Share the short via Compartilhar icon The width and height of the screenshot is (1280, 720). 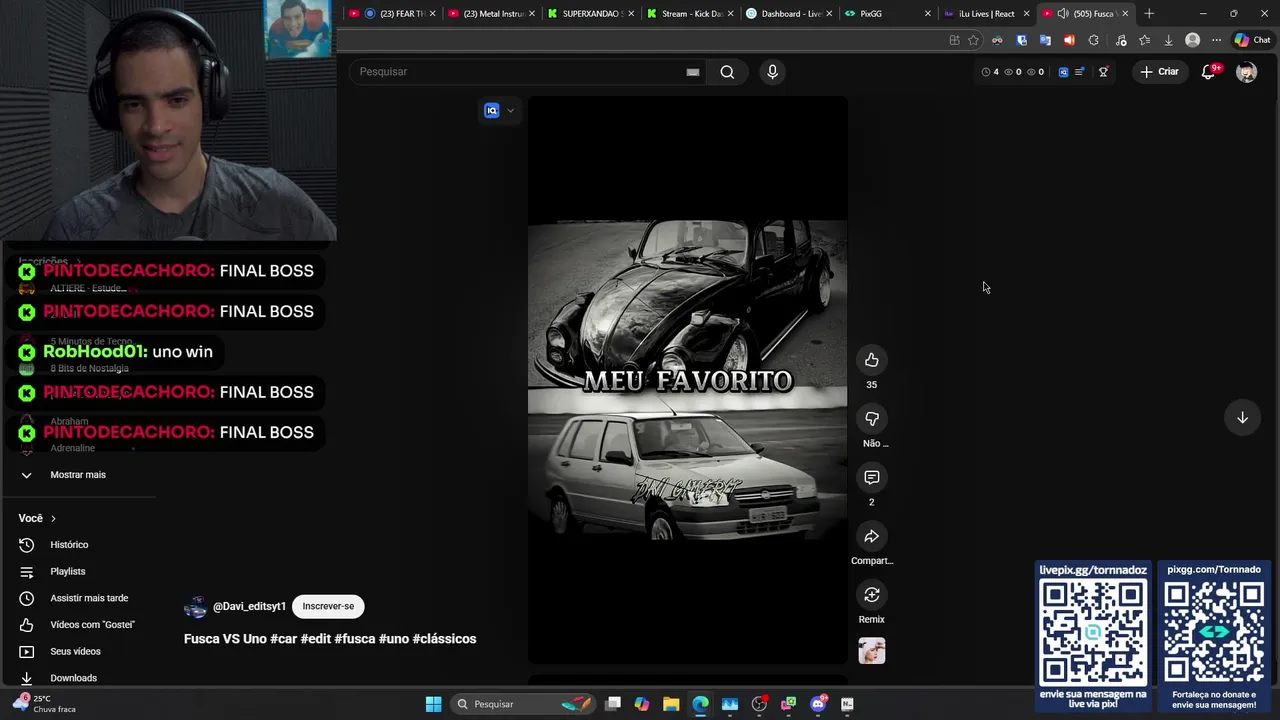point(872,537)
